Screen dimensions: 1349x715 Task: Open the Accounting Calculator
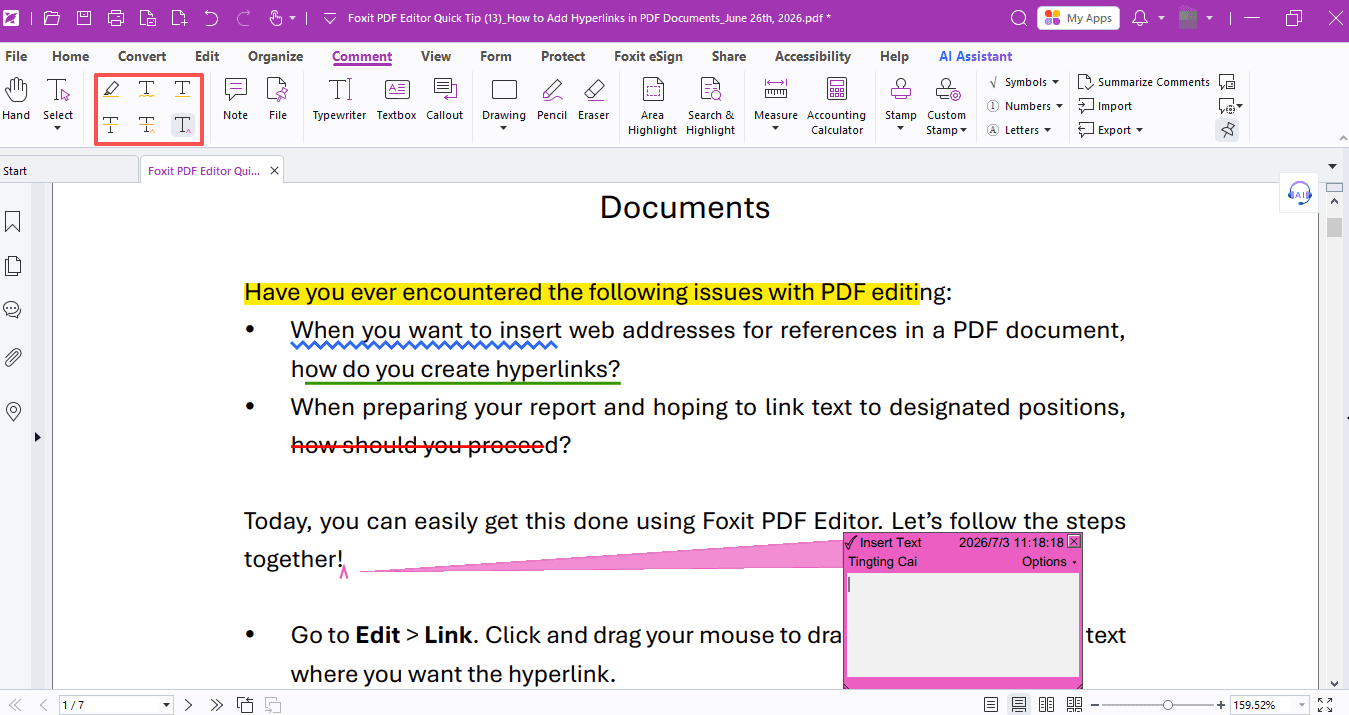click(837, 106)
